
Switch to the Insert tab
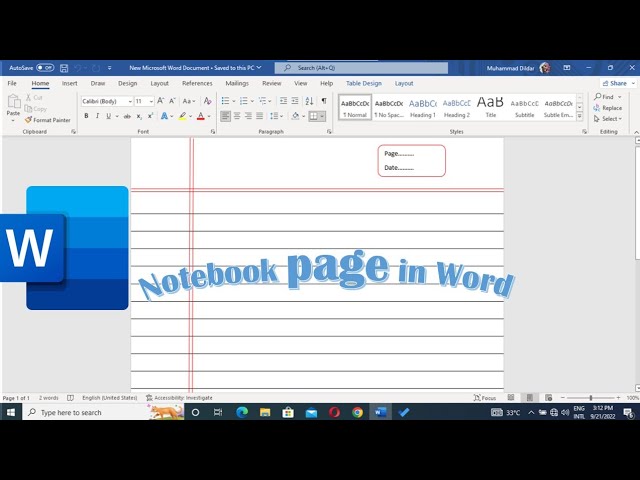tap(69, 83)
